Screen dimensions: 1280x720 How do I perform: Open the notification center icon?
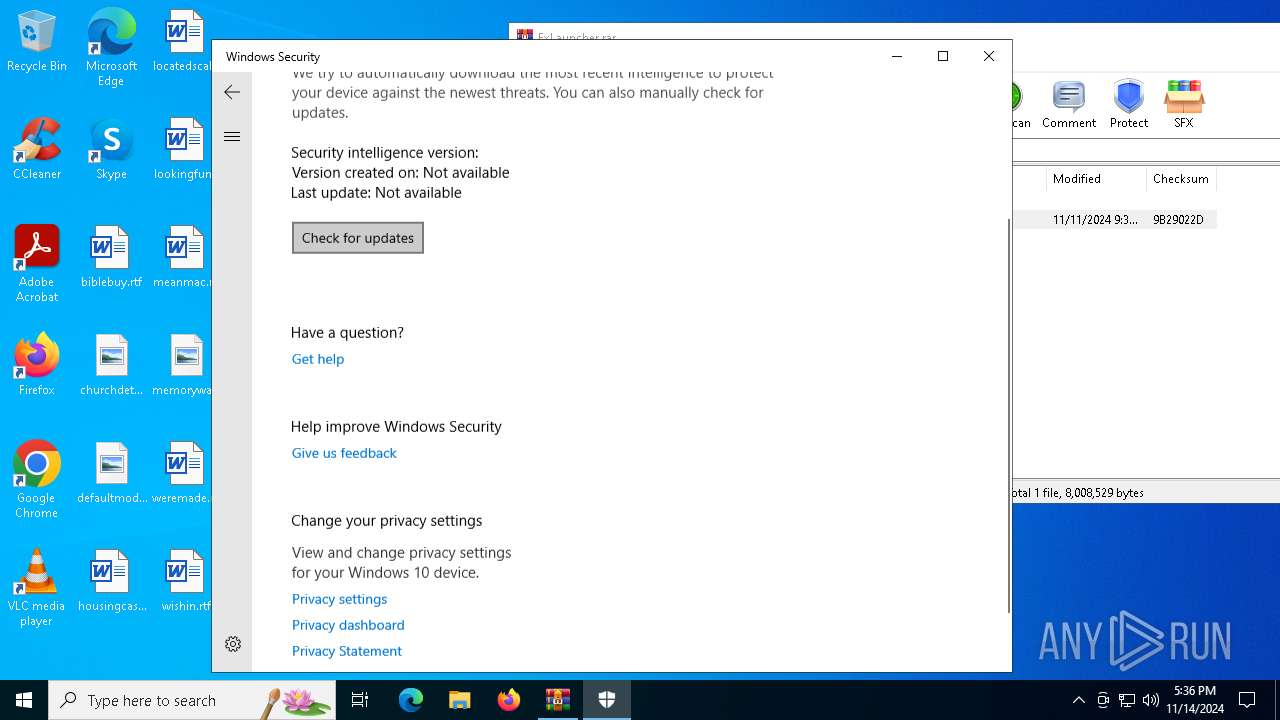pyautogui.click(x=1247, y=700)
